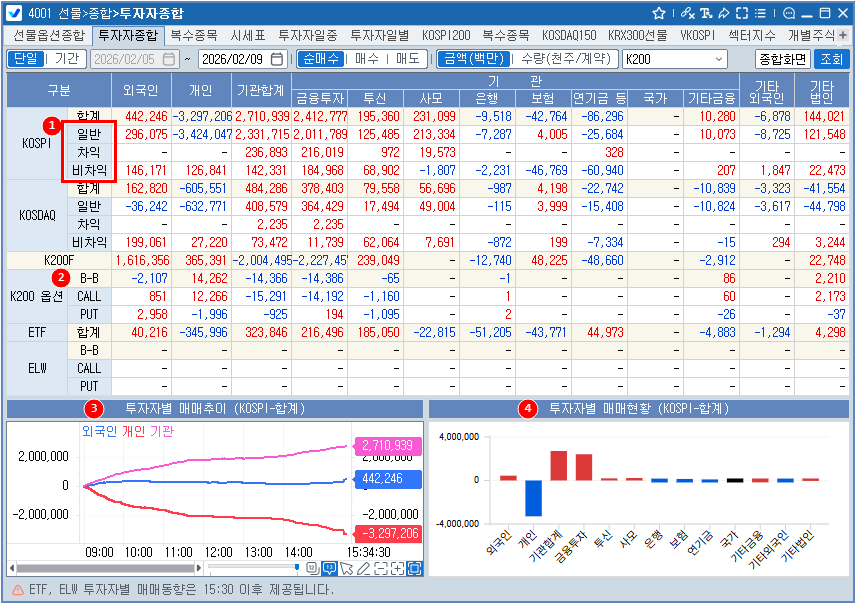Open the calendar picker for end date 2026/02/09
The height and width of the screenshot is (604, 856).
pos(277,59)
